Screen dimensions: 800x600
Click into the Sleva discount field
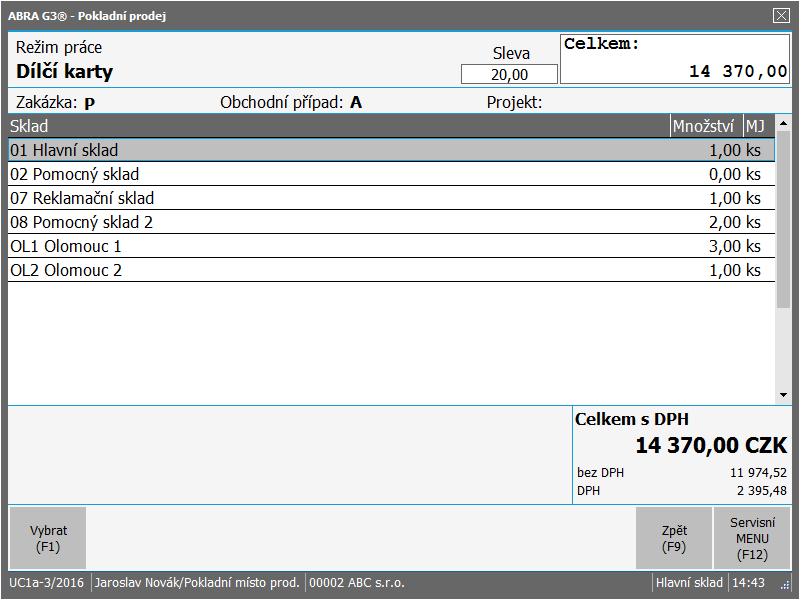pyautogui.click(x=509, y=74)
